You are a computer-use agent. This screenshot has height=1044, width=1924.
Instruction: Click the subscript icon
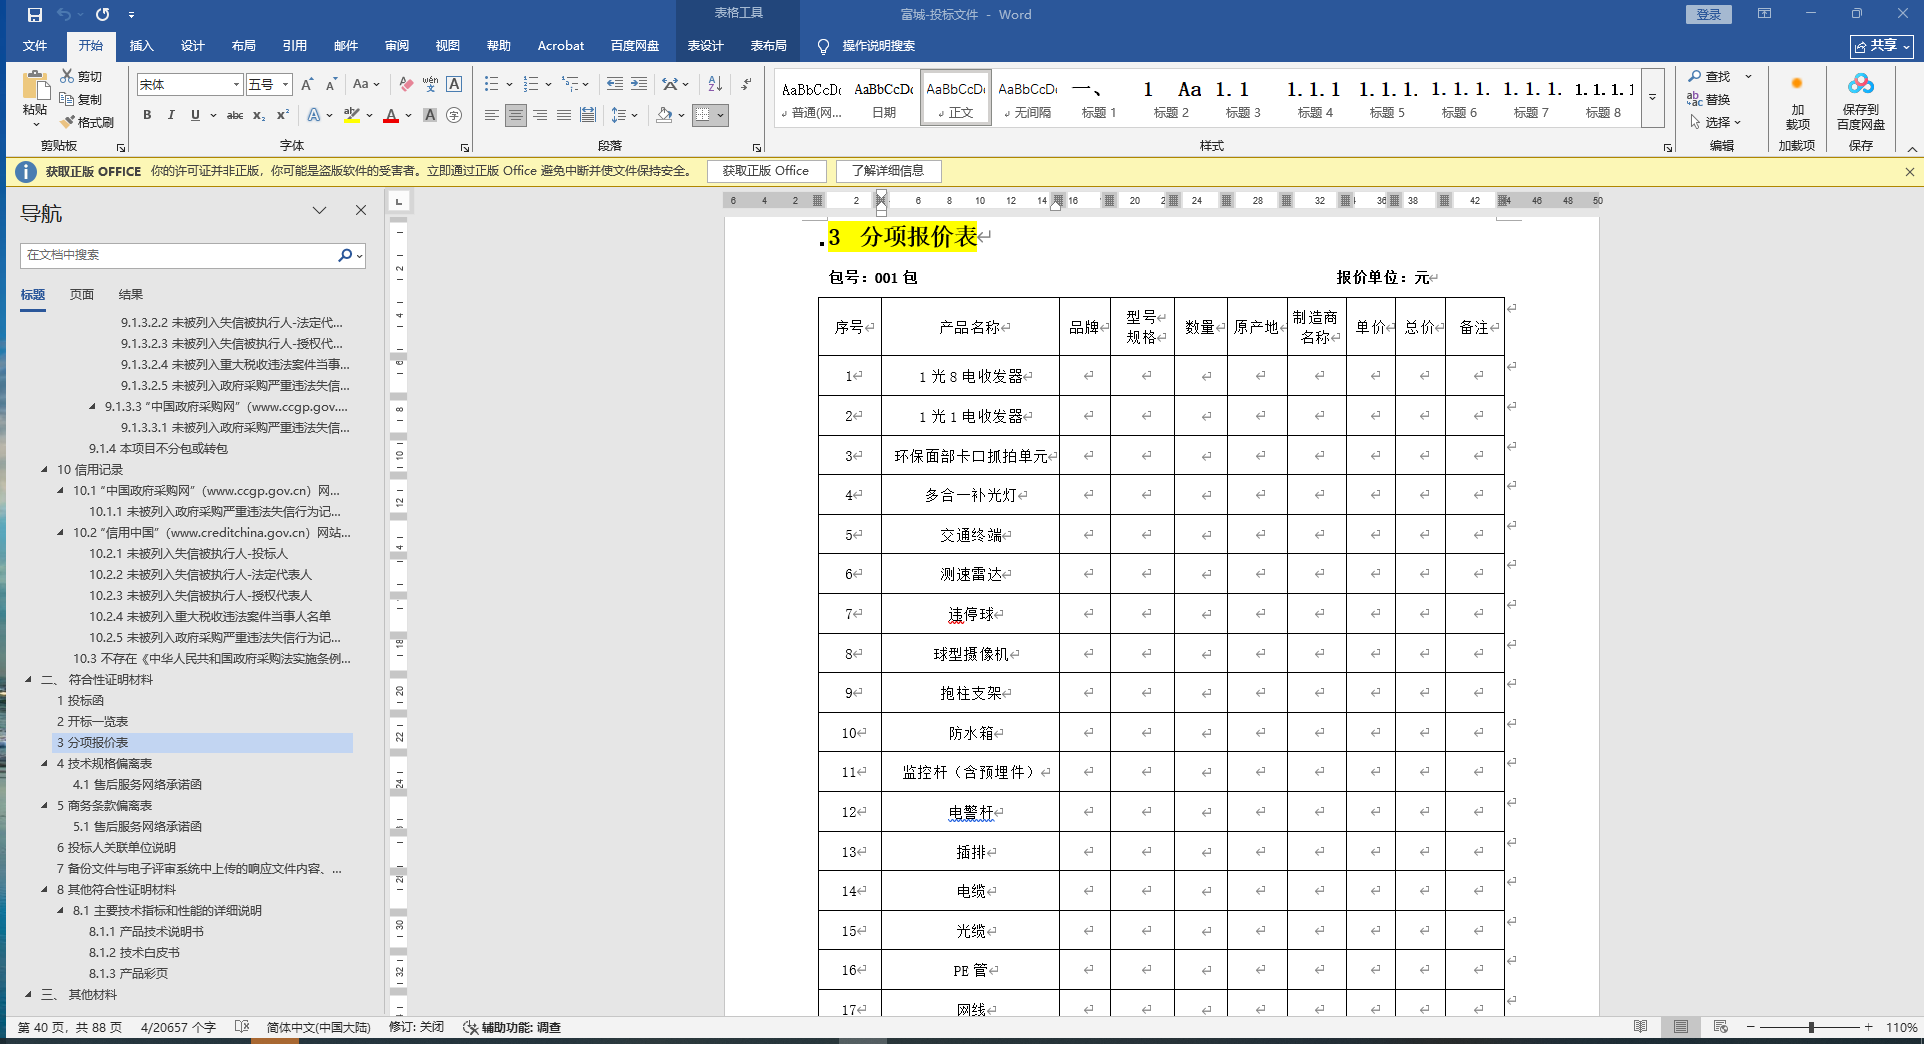pyautogui.click(x=259, y=115)
